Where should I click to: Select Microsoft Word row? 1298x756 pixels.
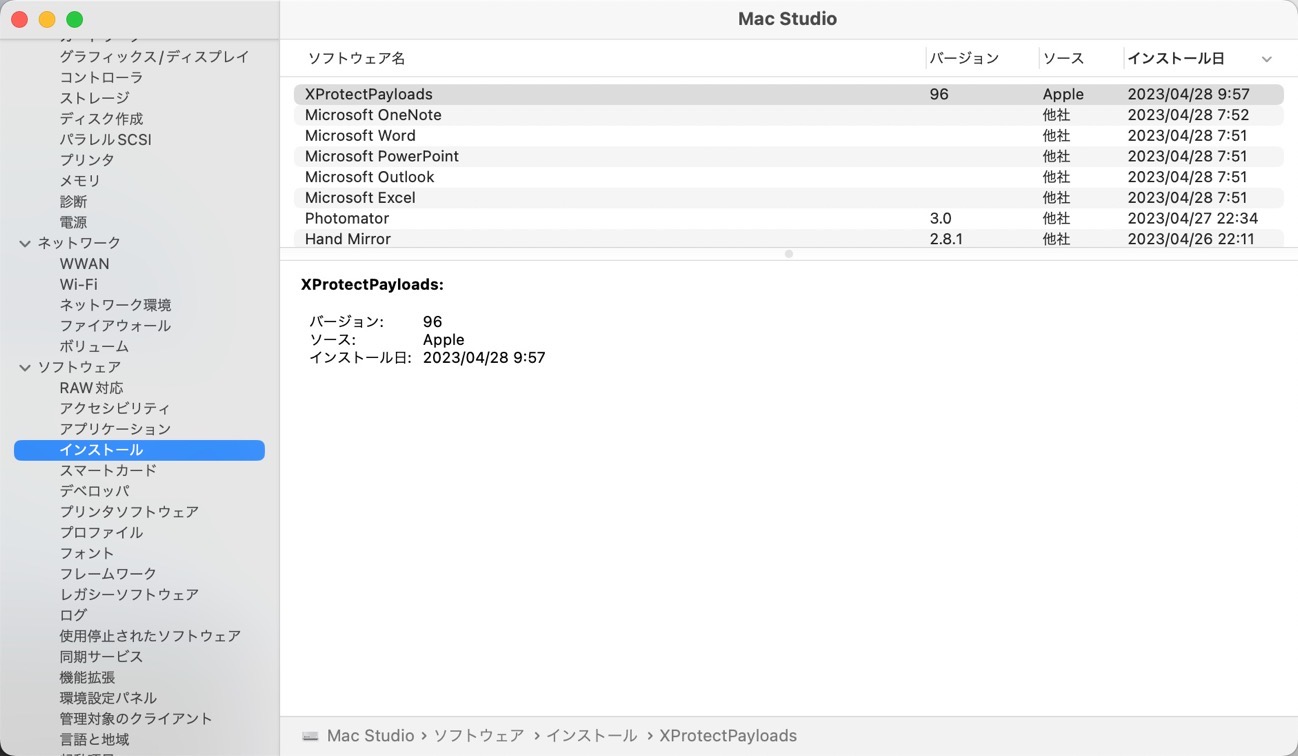pyautogui.click(x=788, y=136)
